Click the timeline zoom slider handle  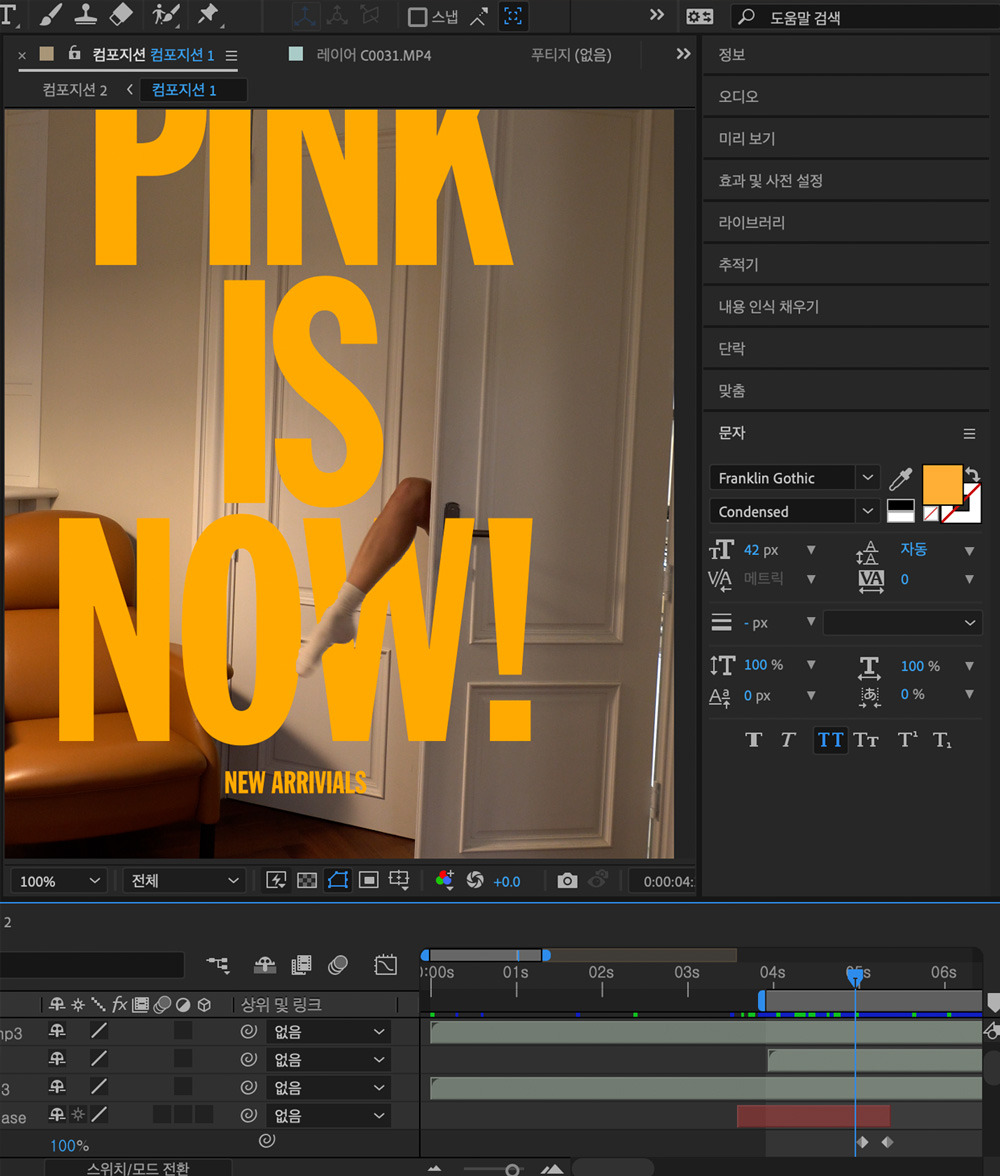512,1170
